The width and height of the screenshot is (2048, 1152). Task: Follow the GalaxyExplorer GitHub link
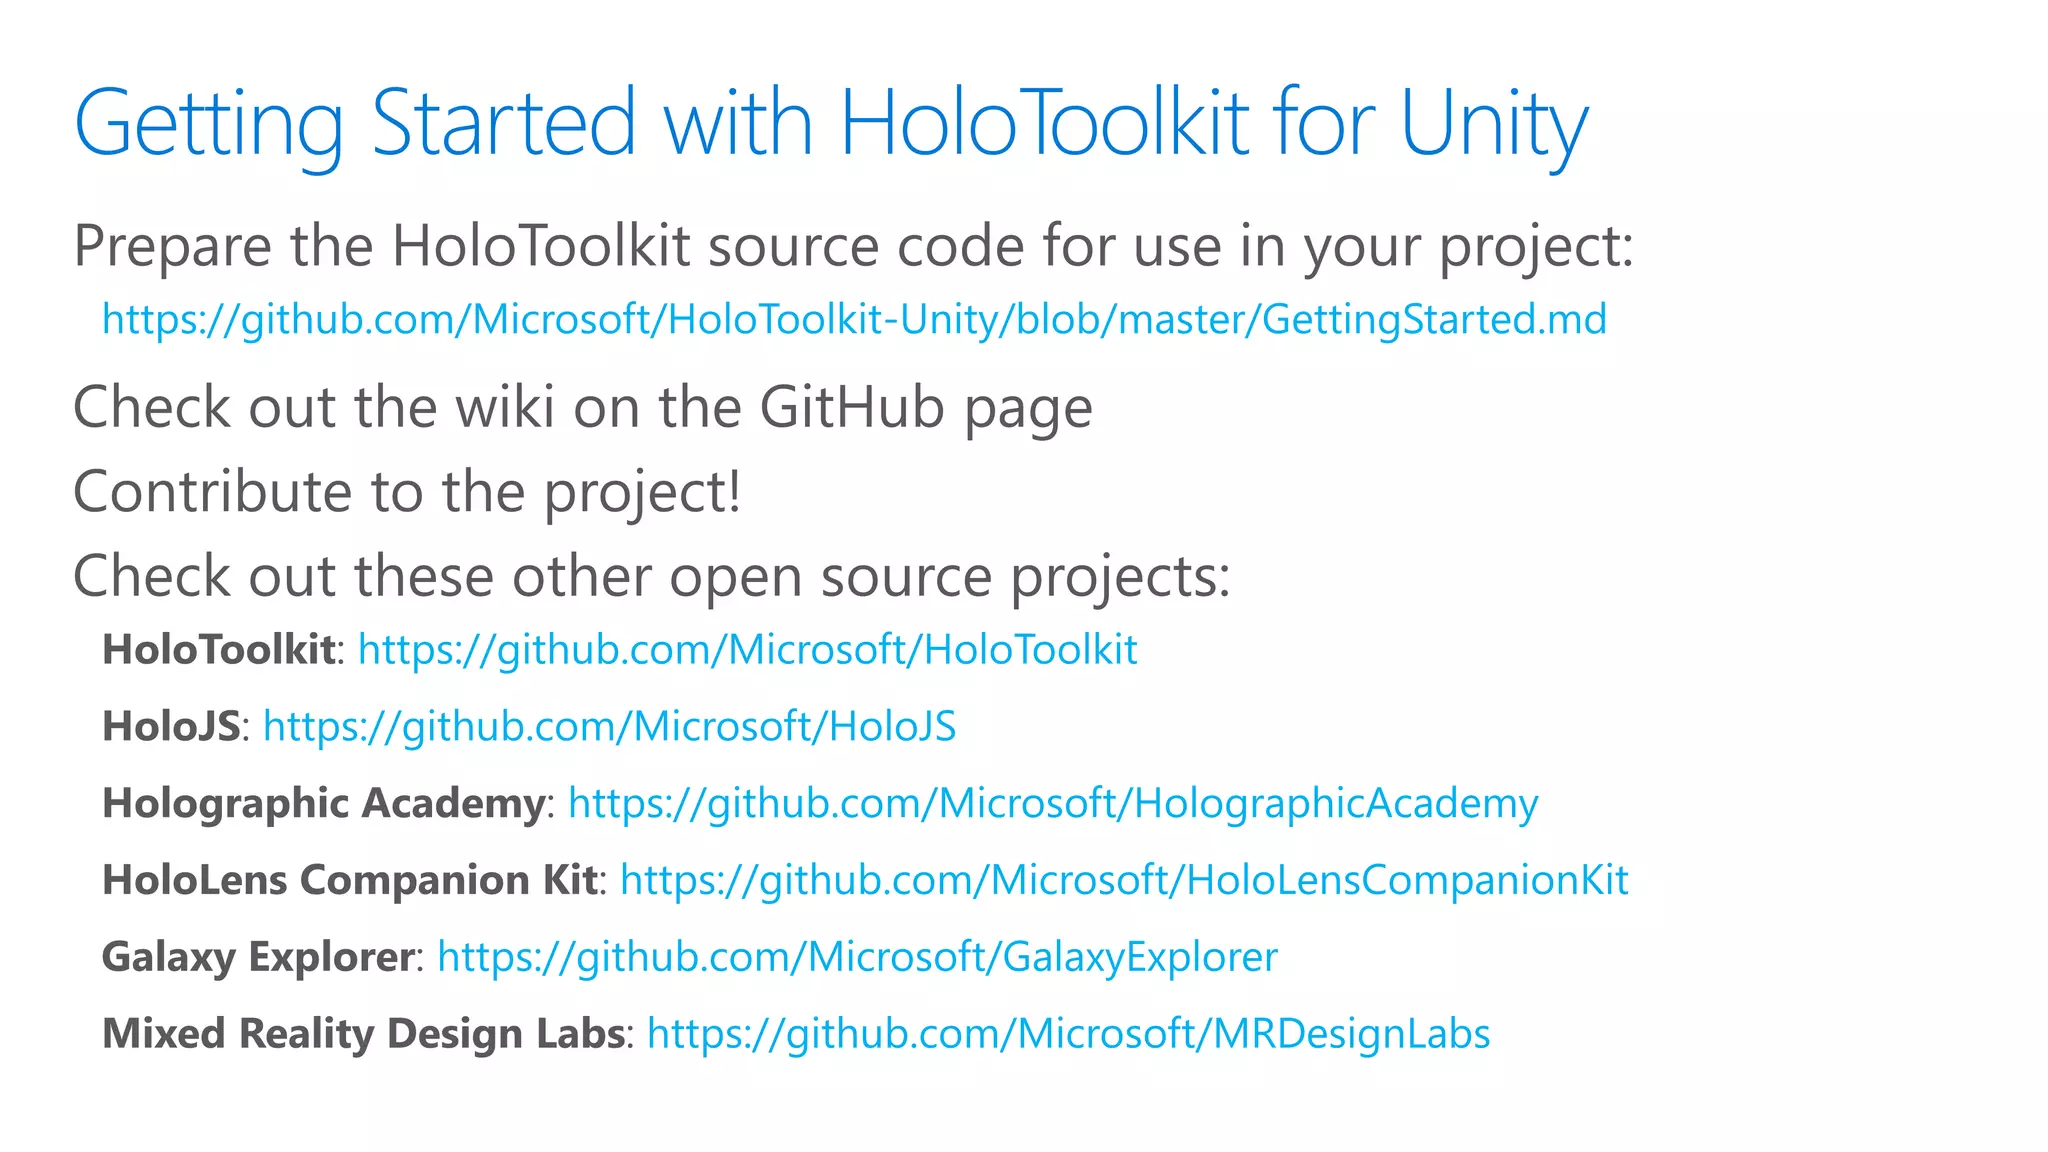[857, 958]
